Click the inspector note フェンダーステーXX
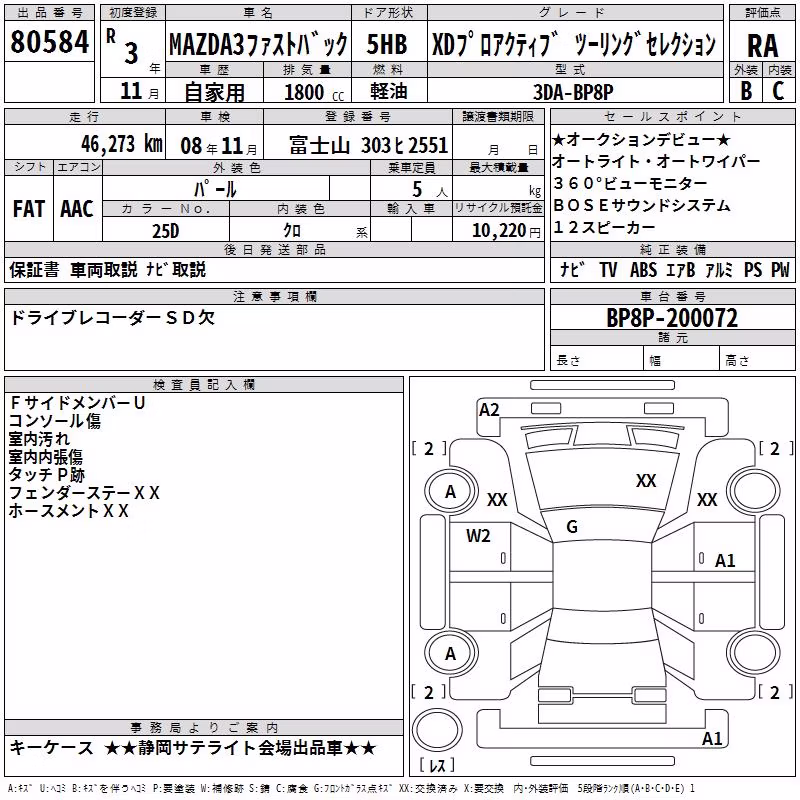The width and height of the screenshot is (800, 800). pyautogui.click(x=84, y=492)
